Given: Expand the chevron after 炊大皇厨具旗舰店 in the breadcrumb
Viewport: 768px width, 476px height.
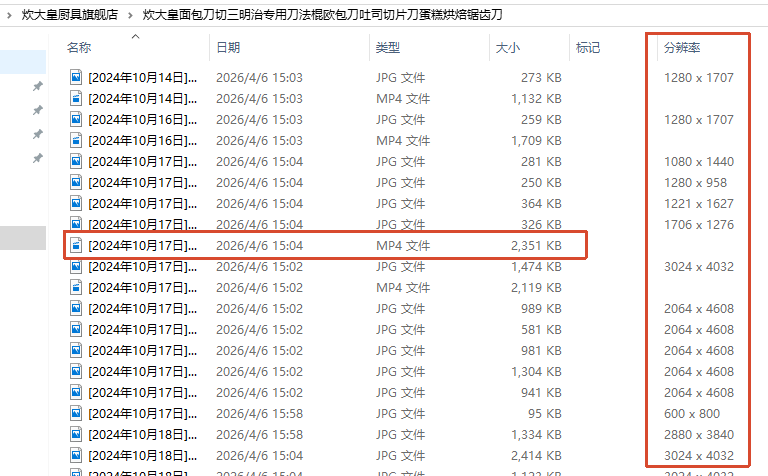Looking at the screenshot, I should pos(130,15).
